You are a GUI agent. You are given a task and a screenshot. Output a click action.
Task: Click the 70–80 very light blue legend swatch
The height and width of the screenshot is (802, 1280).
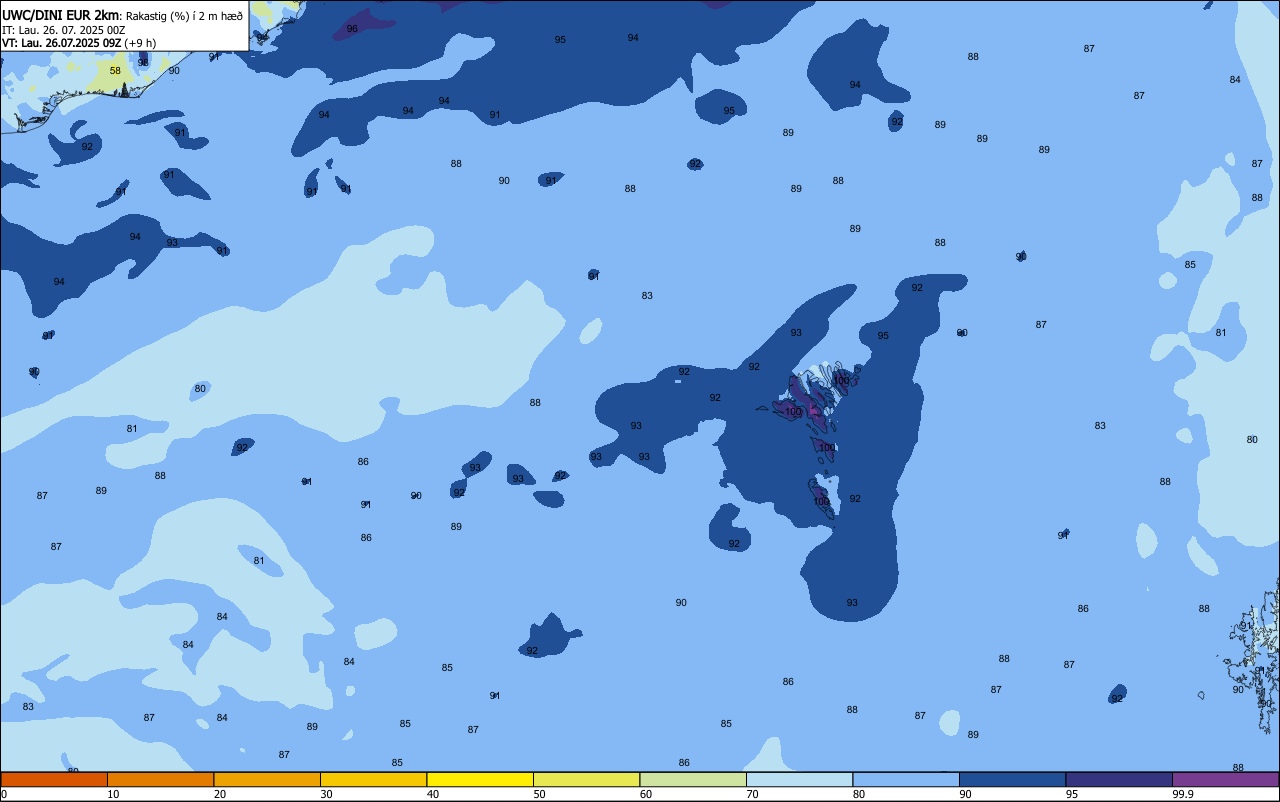click(799, 780)
